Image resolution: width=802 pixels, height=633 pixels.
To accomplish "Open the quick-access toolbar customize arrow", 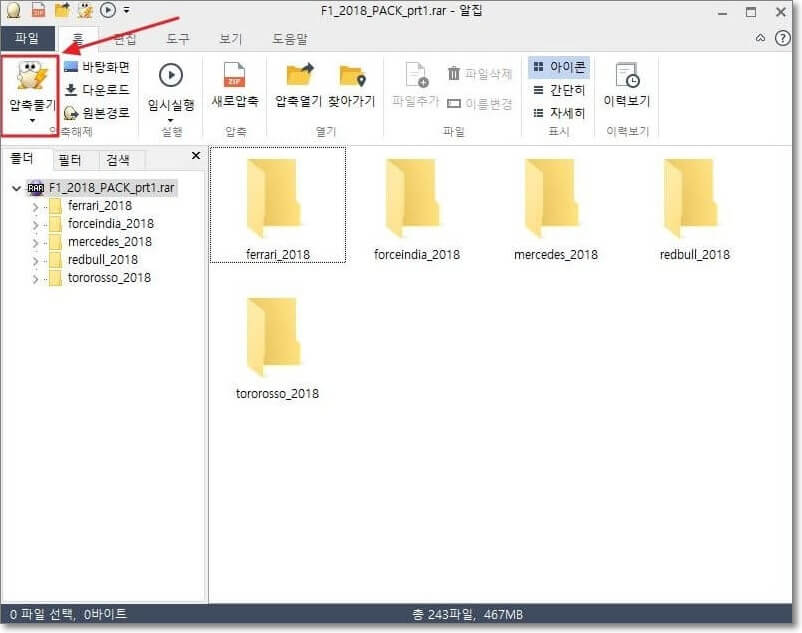I will click(126, 10).
